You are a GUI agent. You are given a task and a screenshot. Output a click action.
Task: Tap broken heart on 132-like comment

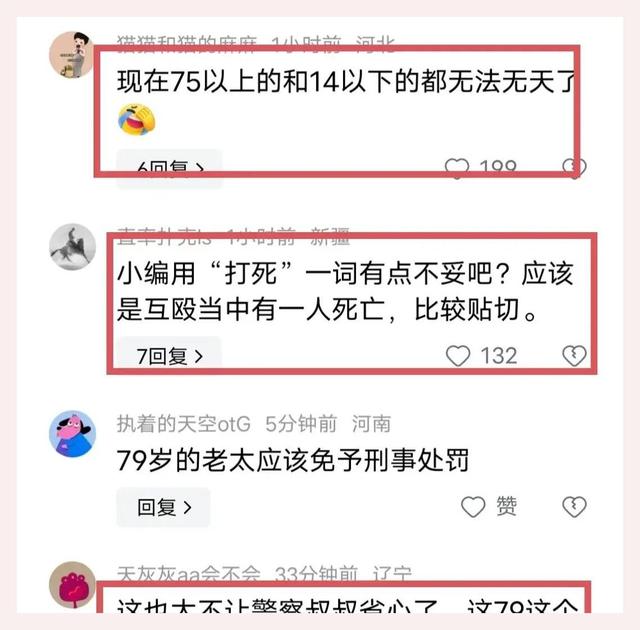coord(574,355)
